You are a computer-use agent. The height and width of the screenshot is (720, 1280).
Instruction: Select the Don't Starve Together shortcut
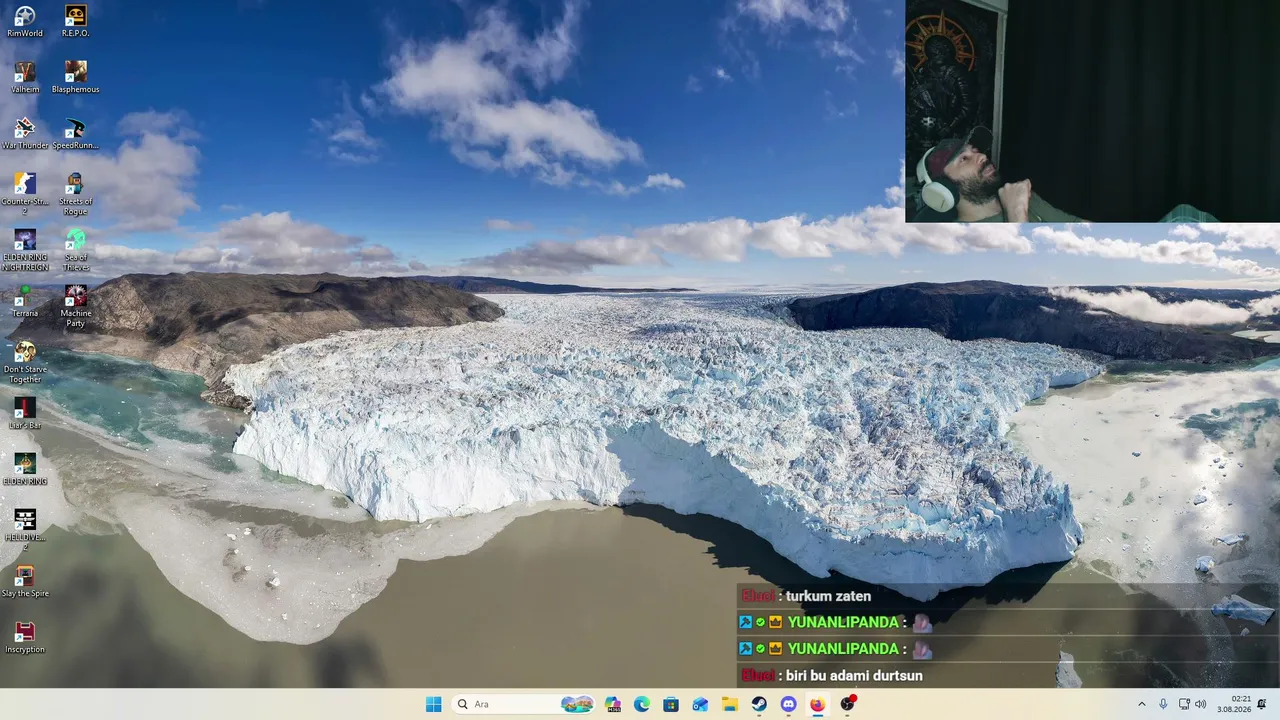[25, 362]
